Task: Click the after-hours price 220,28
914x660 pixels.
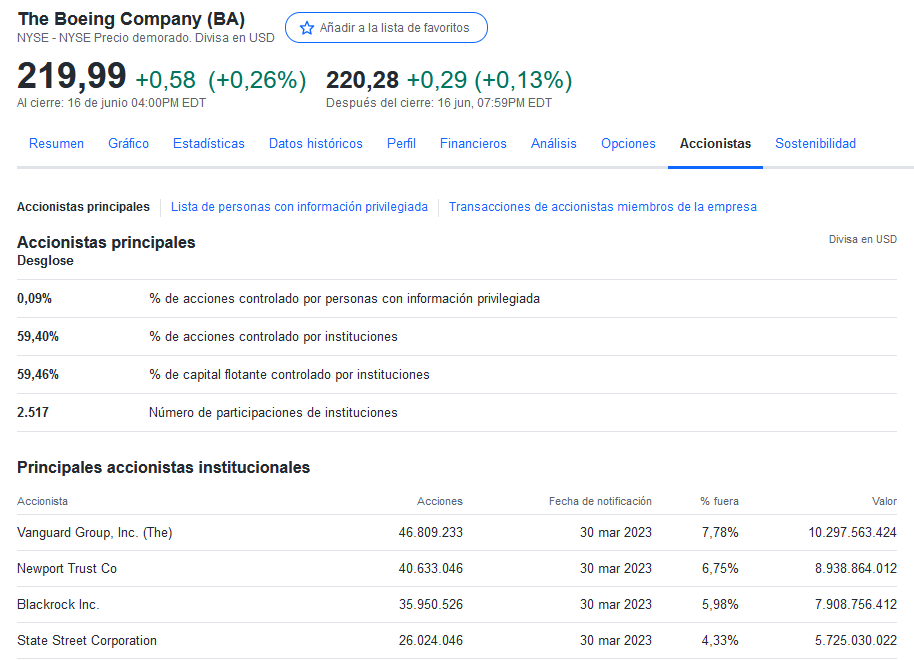Action: click(362, 80)
